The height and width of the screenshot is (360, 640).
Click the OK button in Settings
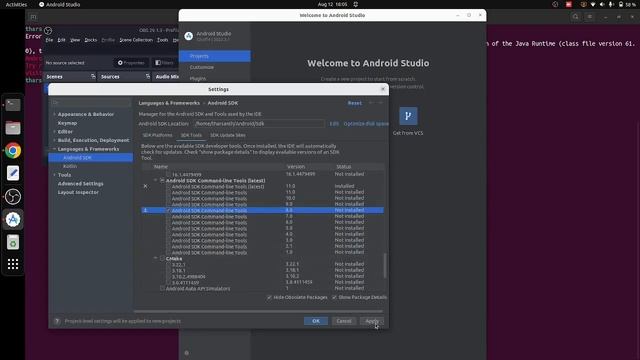coord(316,321)
